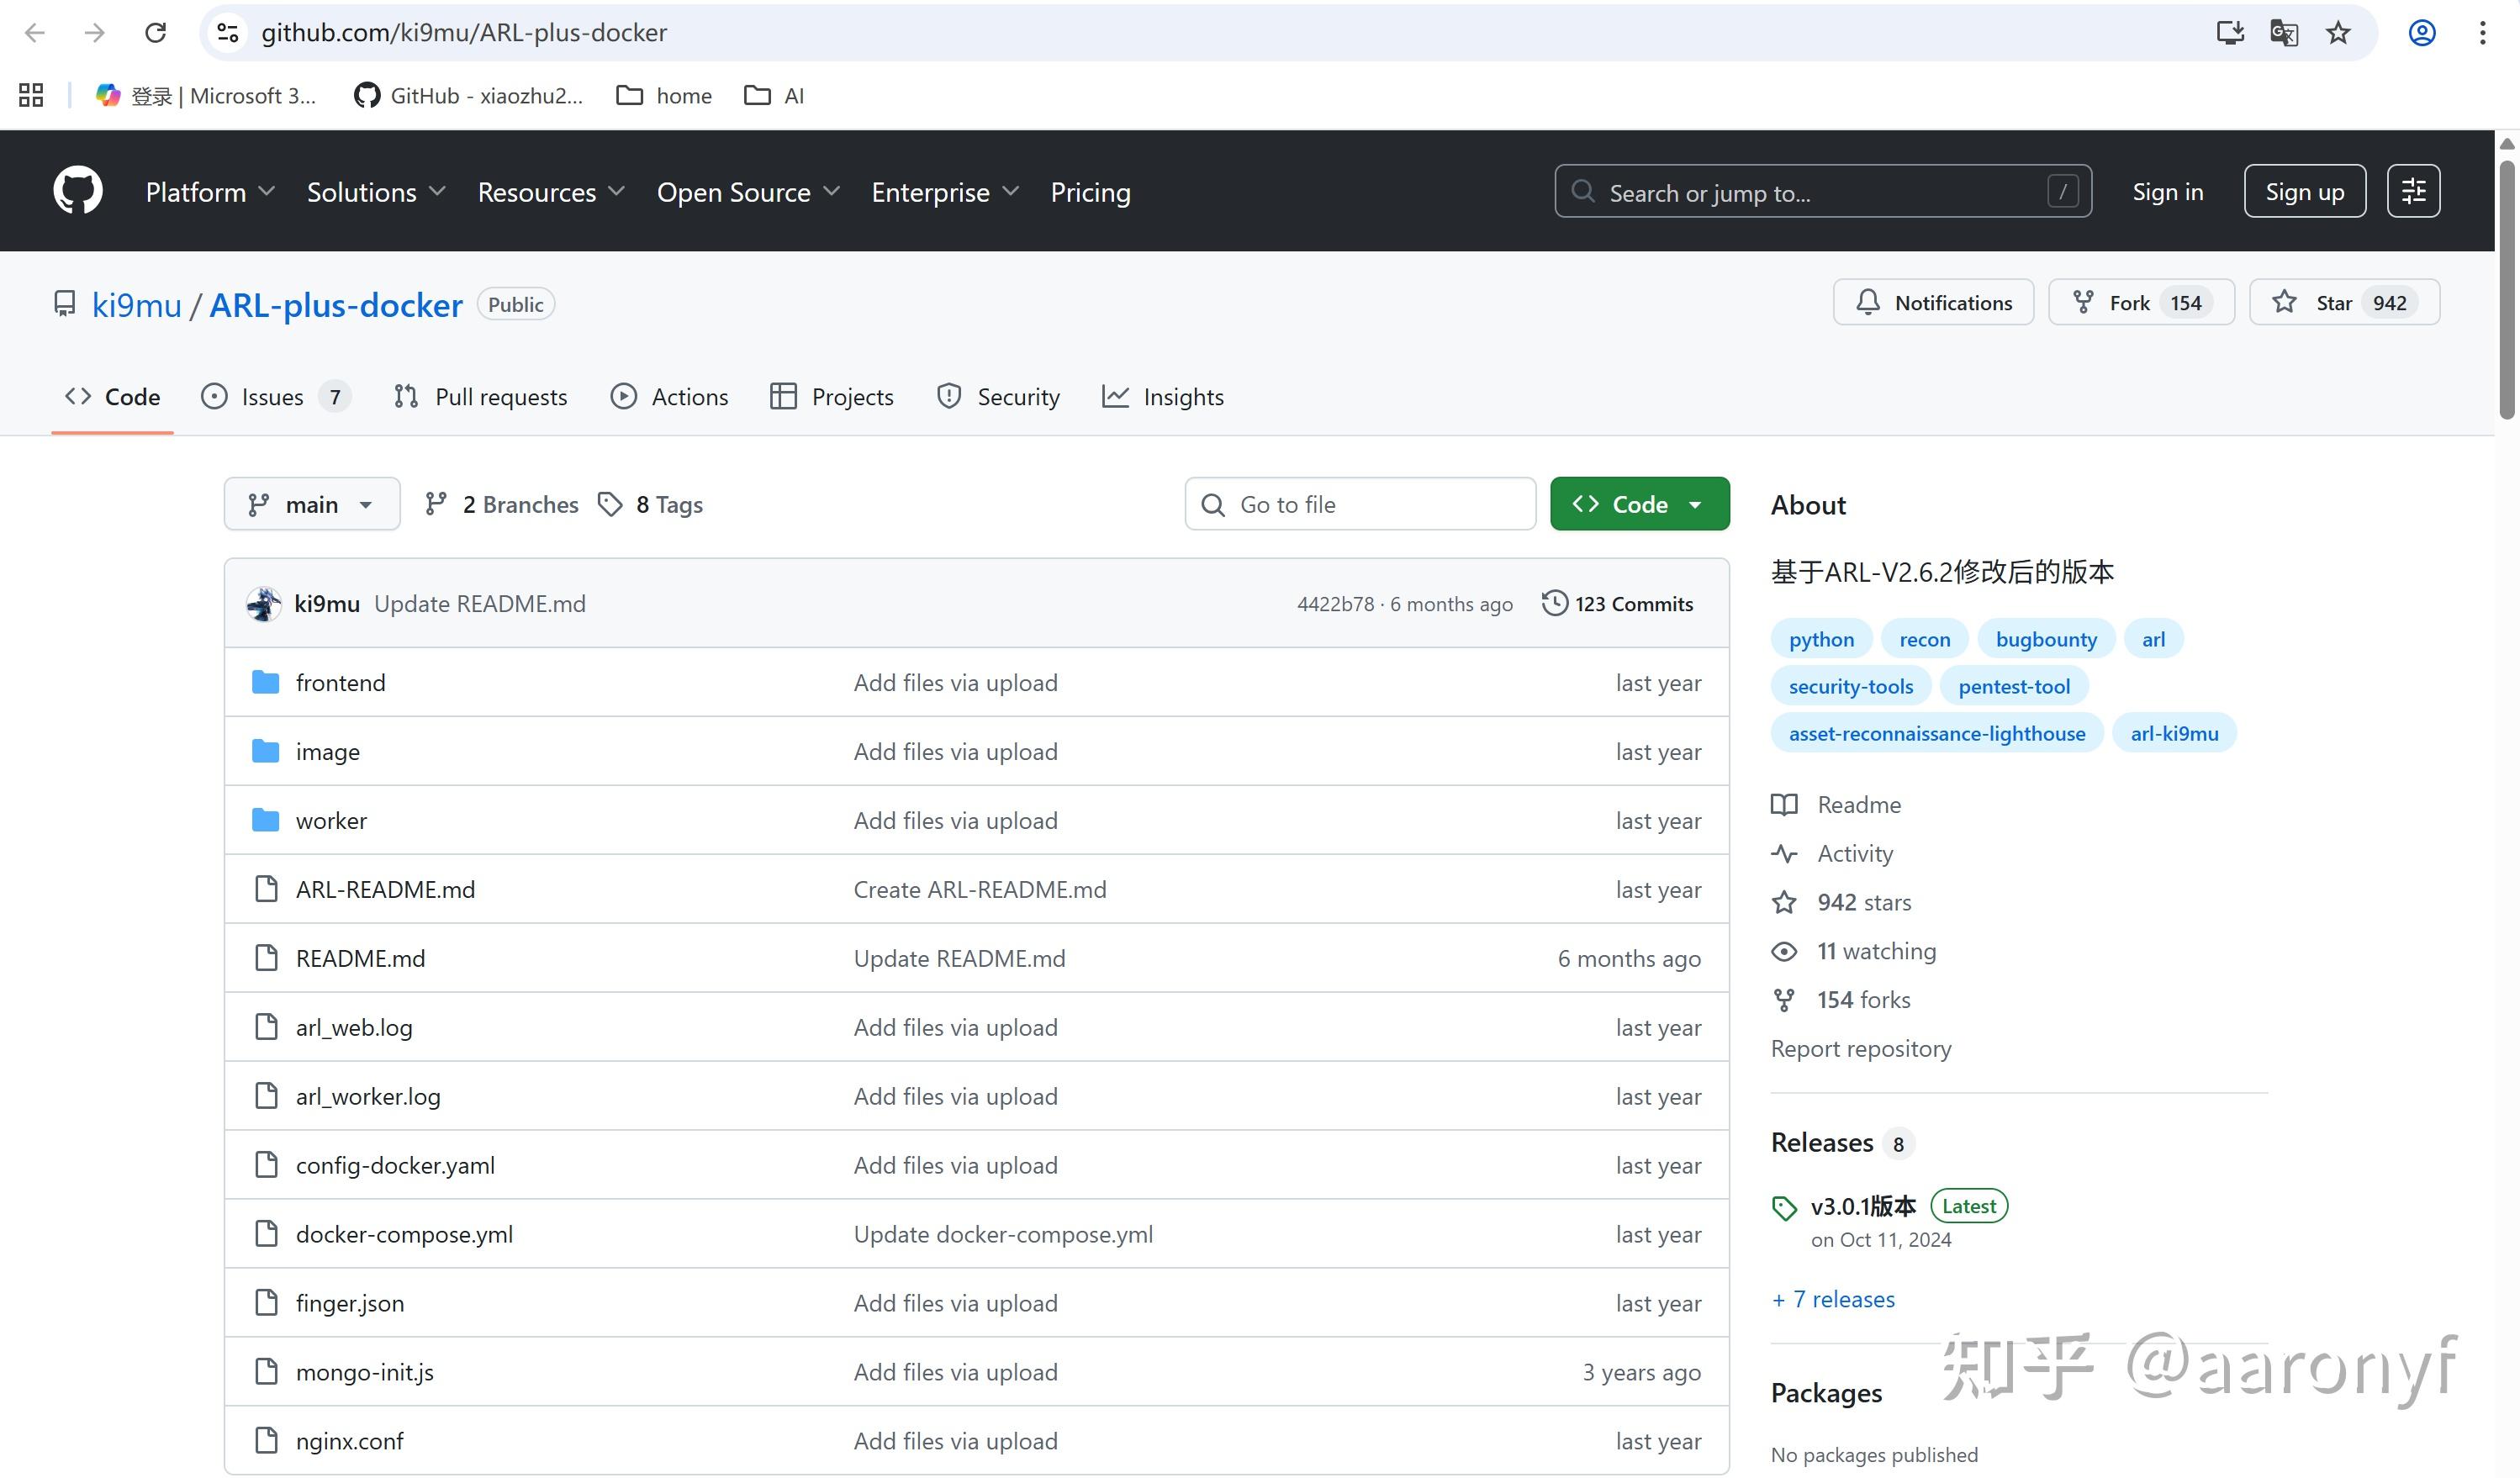Open the green Code dropdown

click(x=1639, y=505)
